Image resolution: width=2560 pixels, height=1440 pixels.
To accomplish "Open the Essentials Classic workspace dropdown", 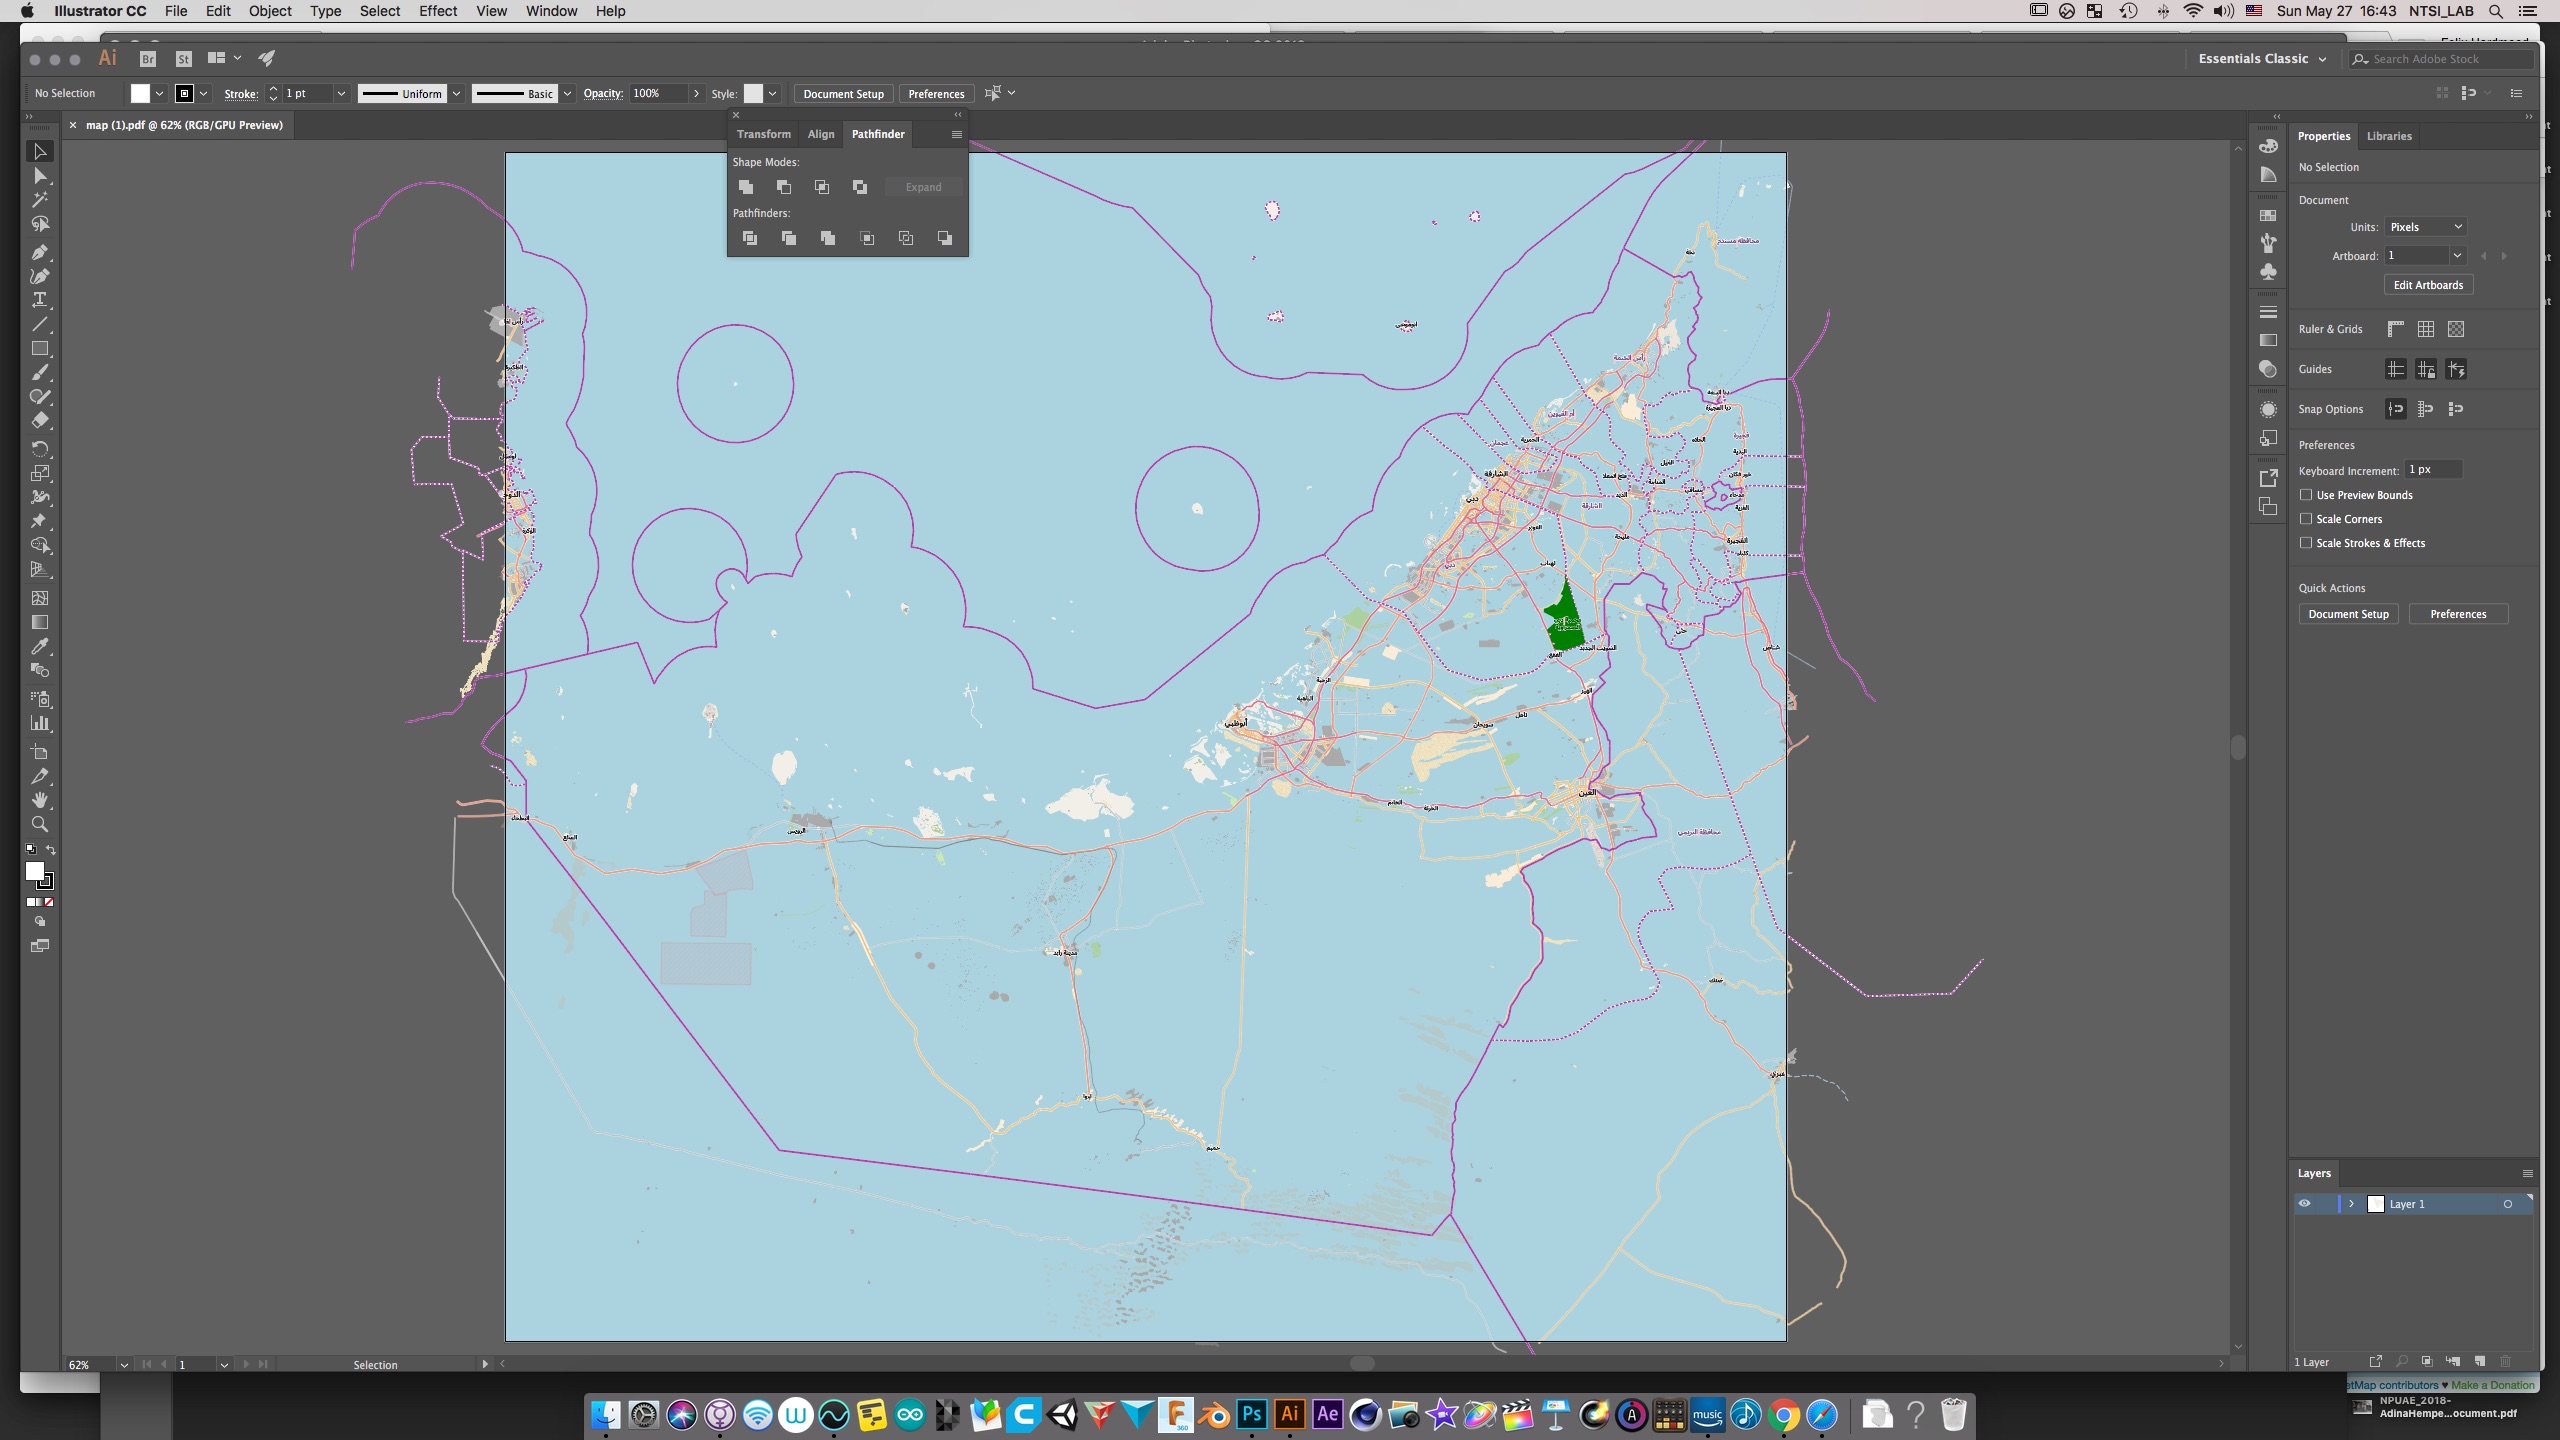I will [2262, 59].
